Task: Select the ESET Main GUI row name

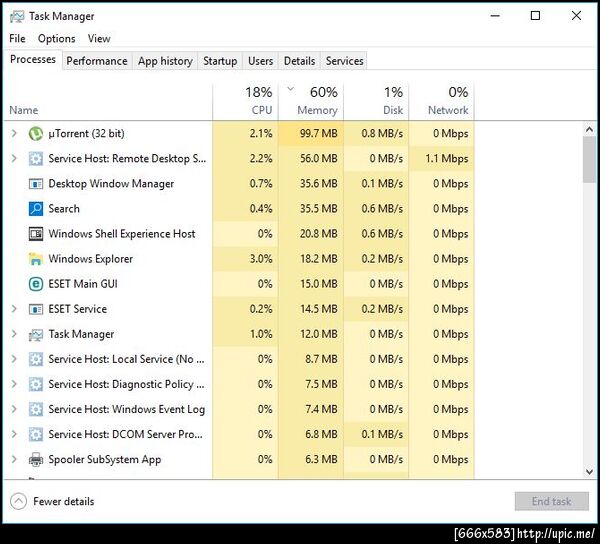Action: tap(83, 284)
